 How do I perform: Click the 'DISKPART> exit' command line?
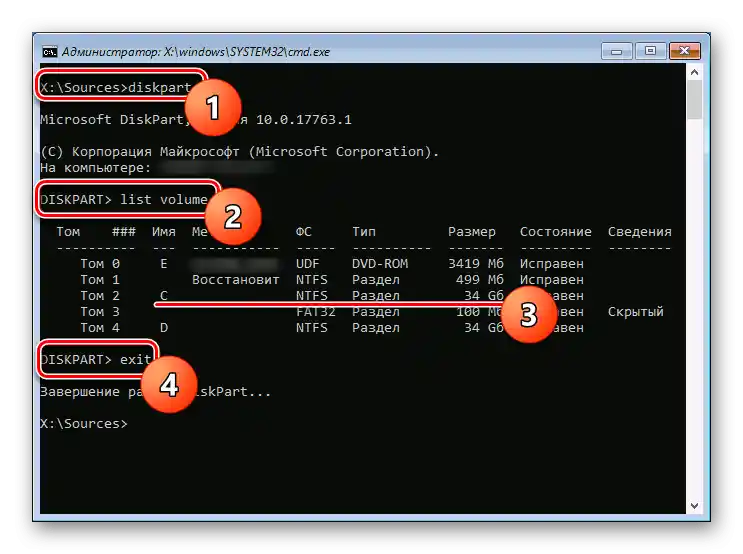click(x=96, y=360)
